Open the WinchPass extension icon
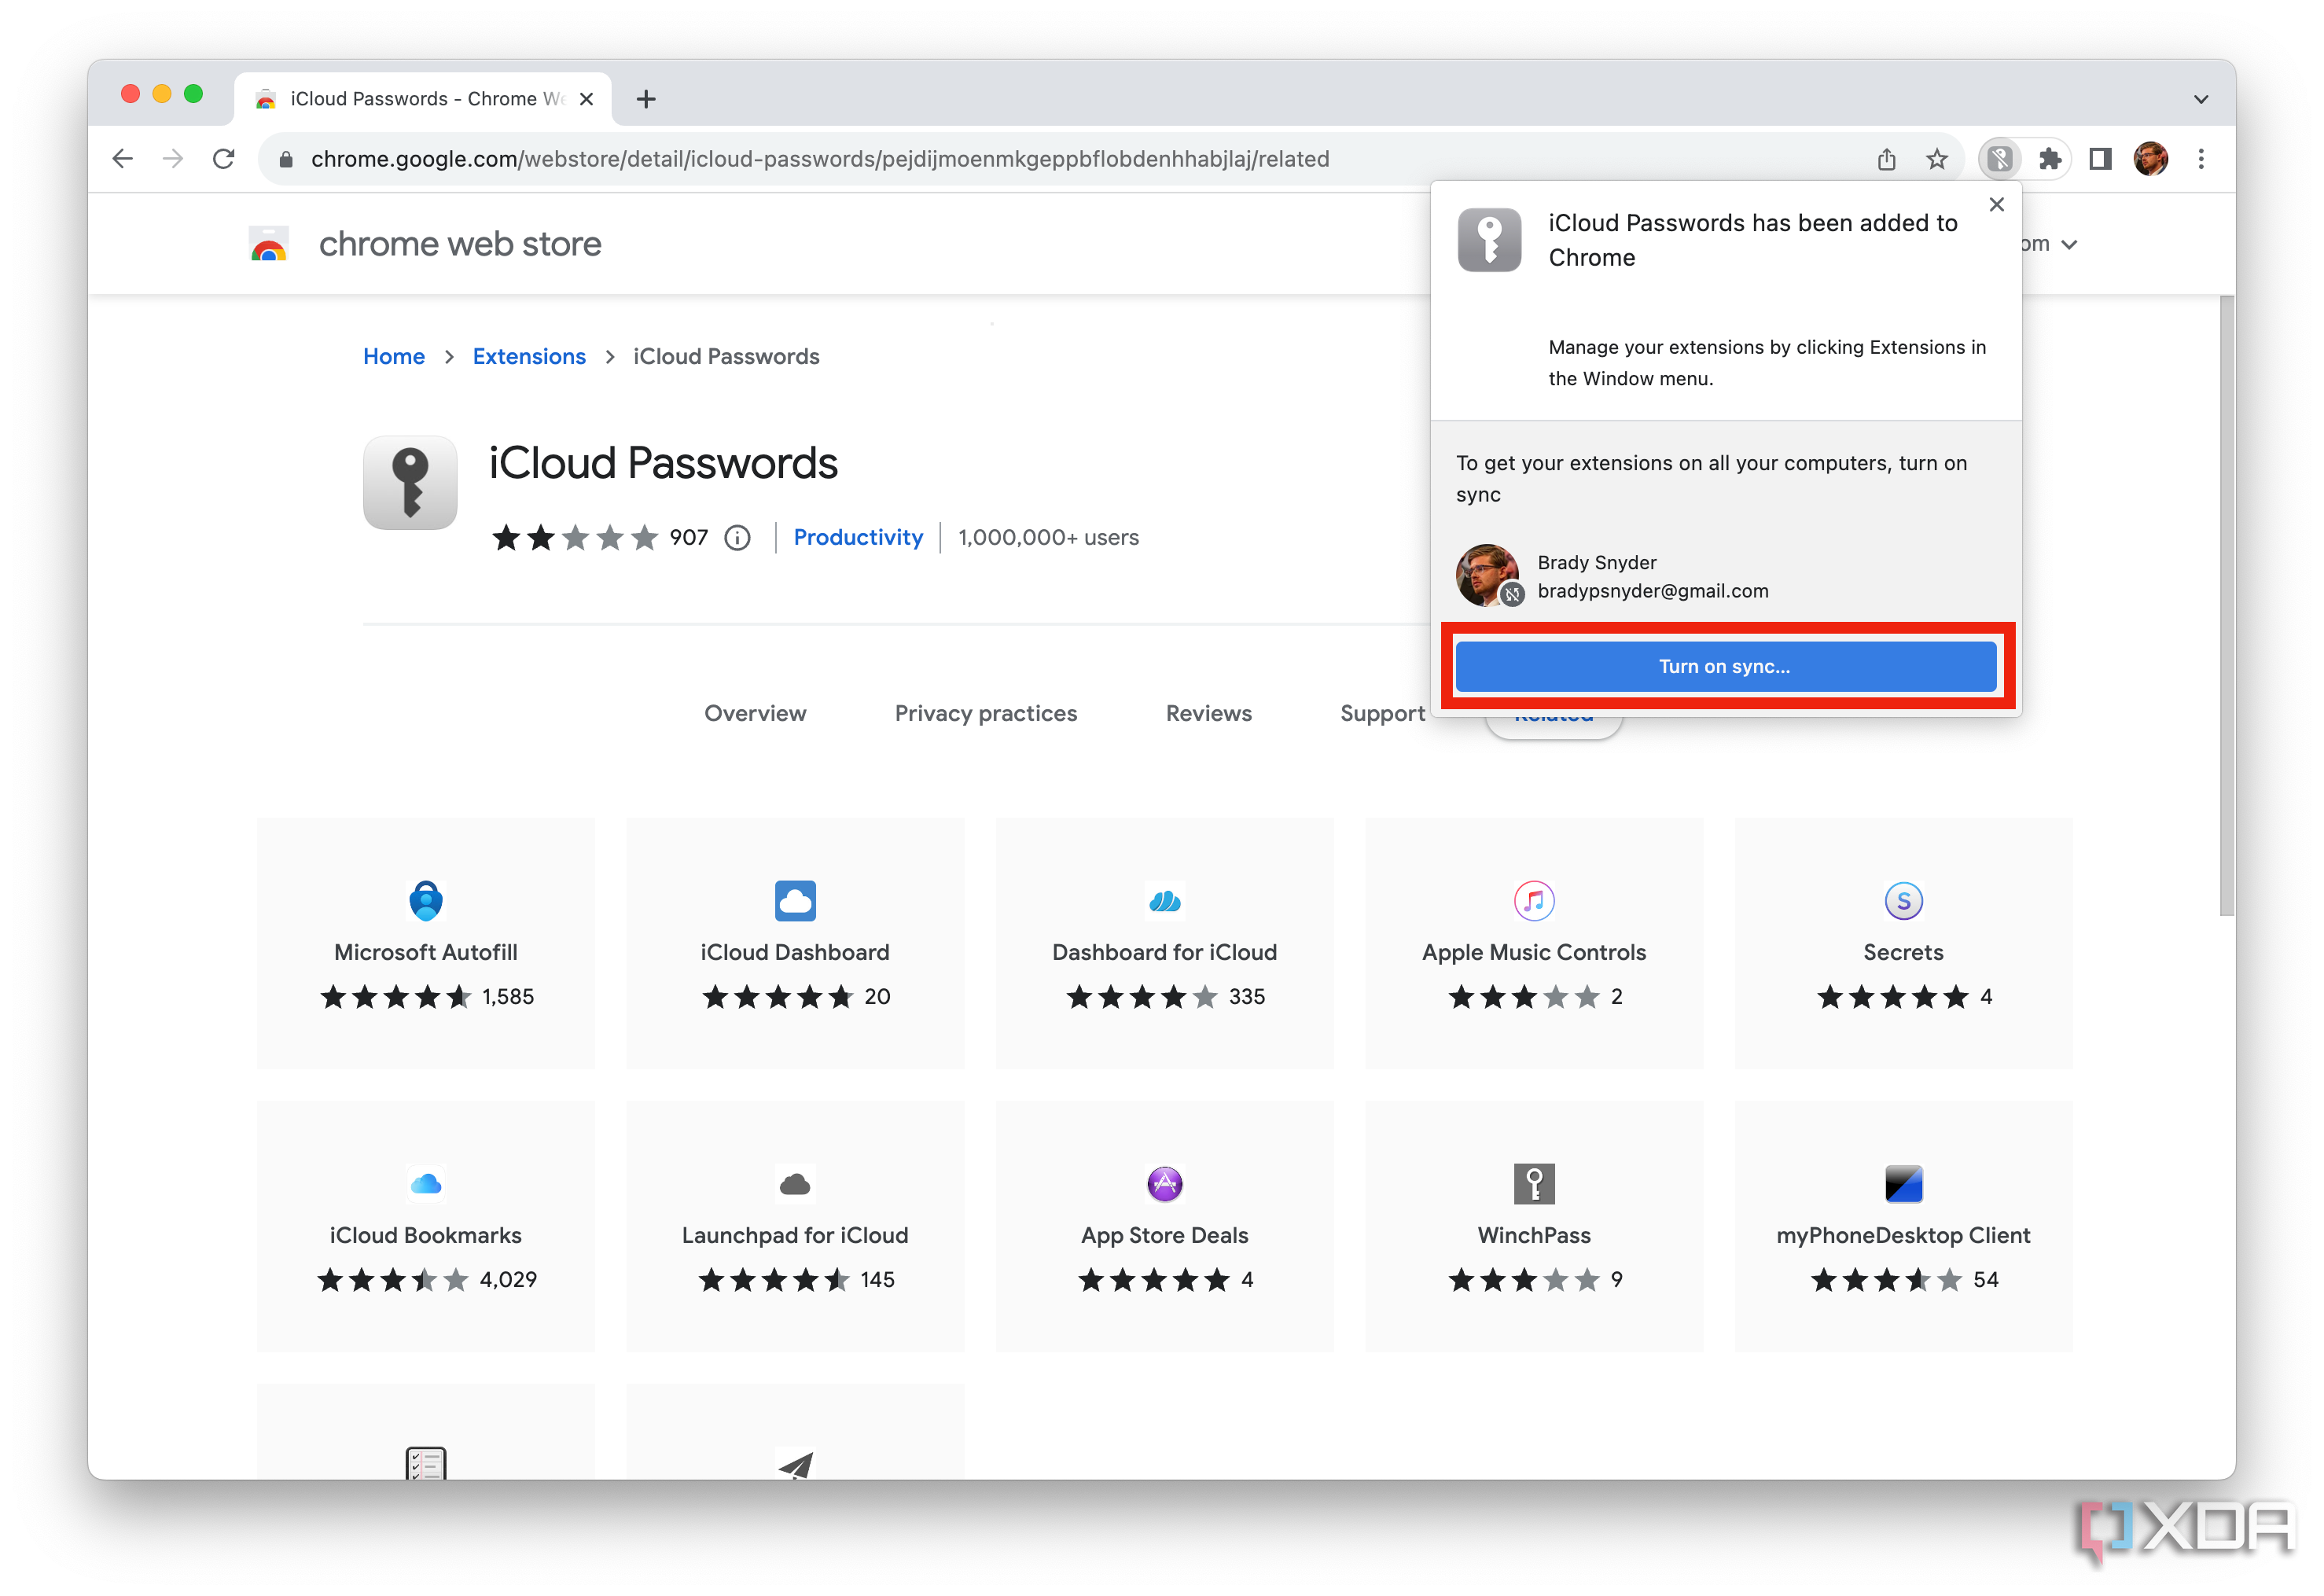This screenshot has width=2324, height=1596. click(1533, 1183)
